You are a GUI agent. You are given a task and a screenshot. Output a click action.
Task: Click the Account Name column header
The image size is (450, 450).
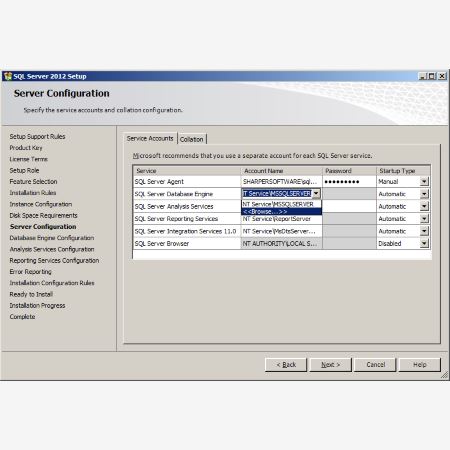coord(282,171)
